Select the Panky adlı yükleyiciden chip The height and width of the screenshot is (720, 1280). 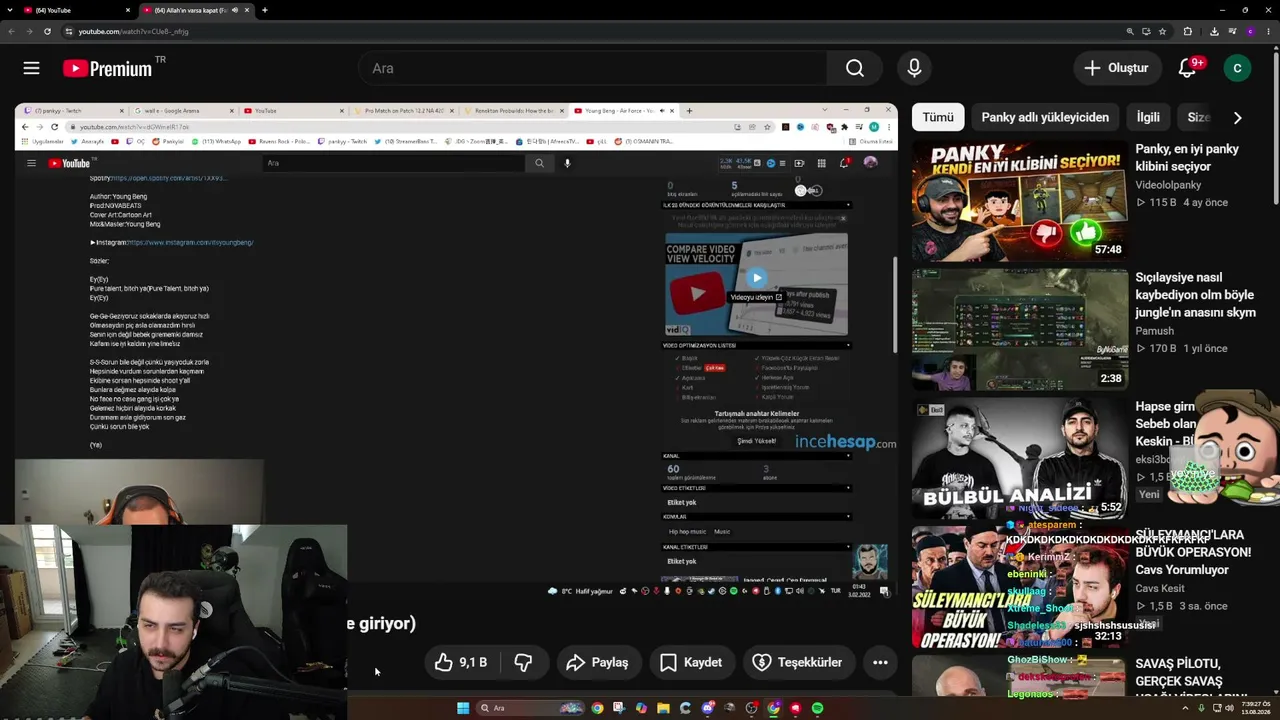1045,117
